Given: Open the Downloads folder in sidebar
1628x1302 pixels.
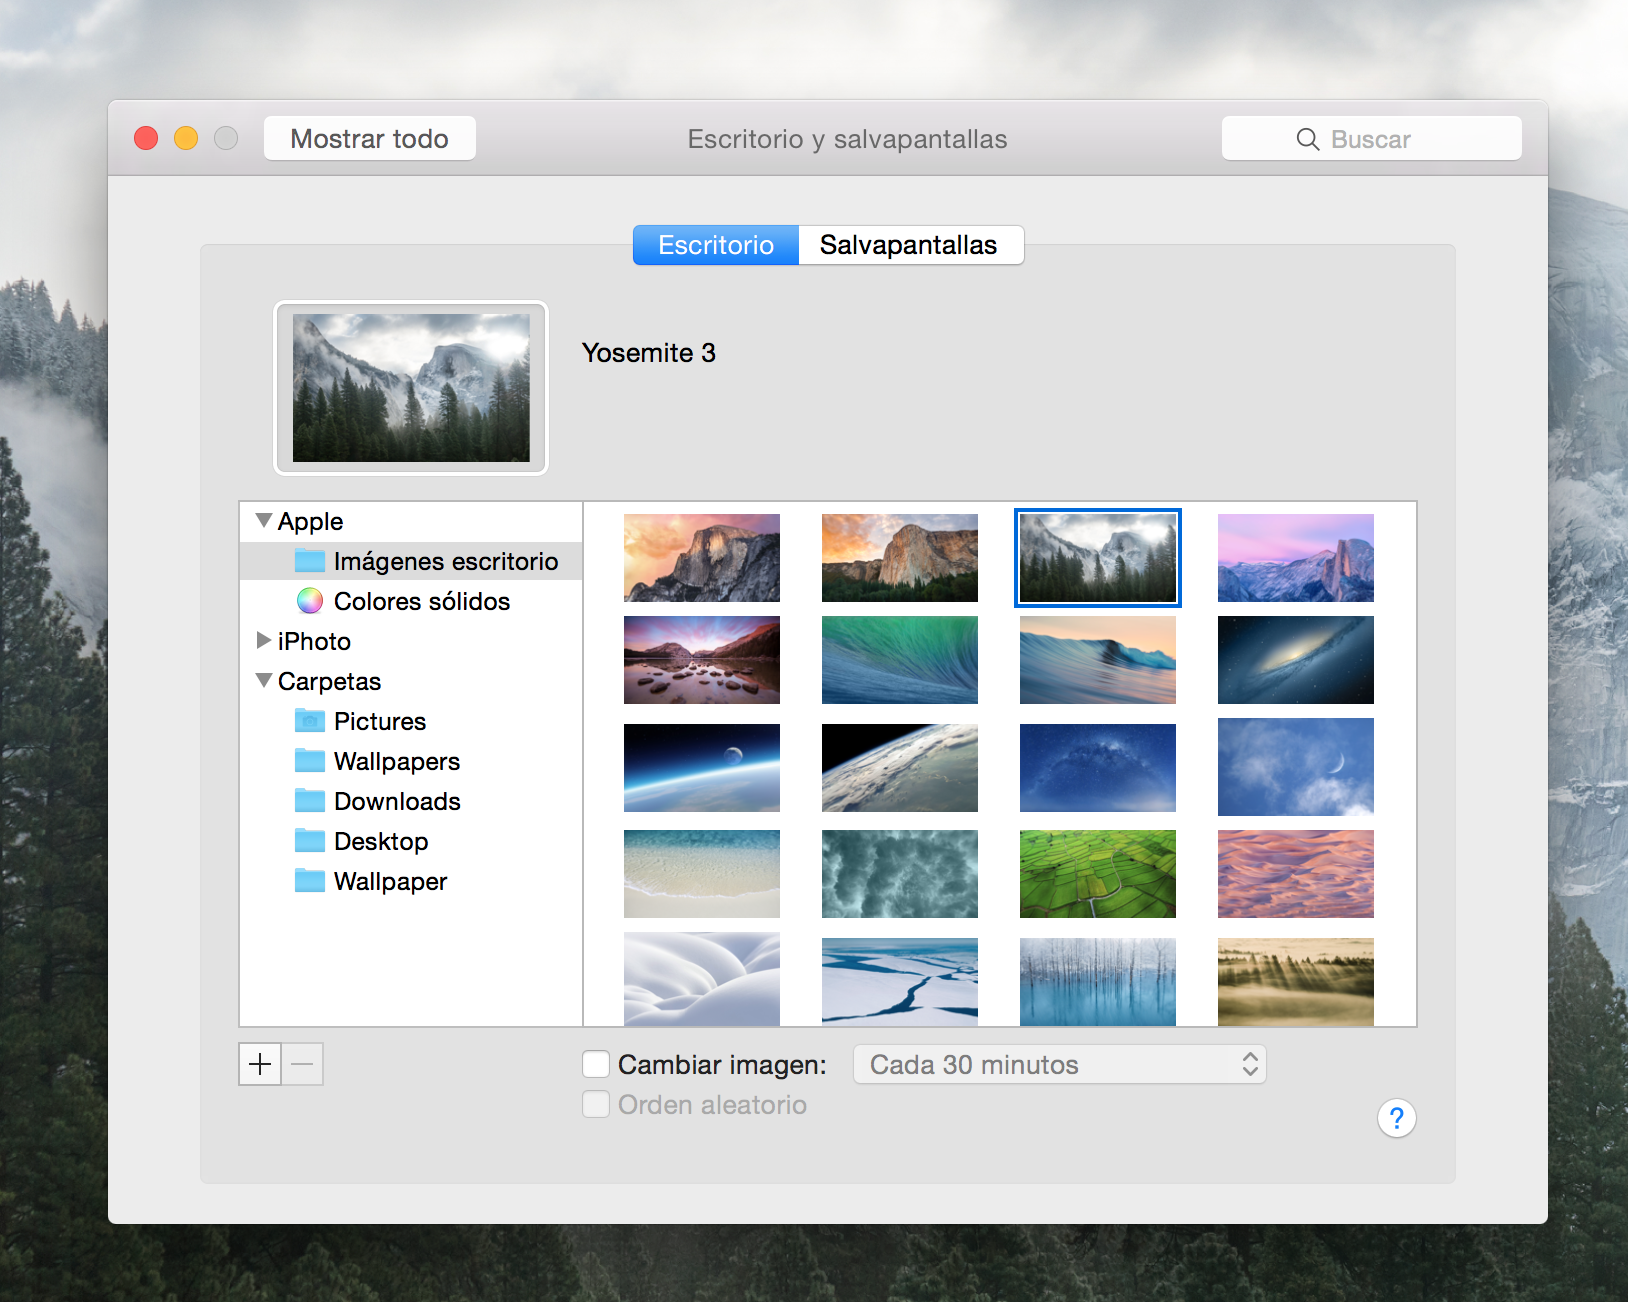Looking at the screenshot, I should click(x=396, y=801).
